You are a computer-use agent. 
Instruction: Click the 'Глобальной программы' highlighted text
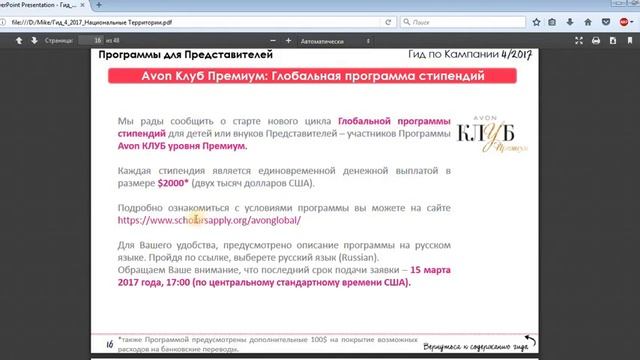(x=394, y=121)
